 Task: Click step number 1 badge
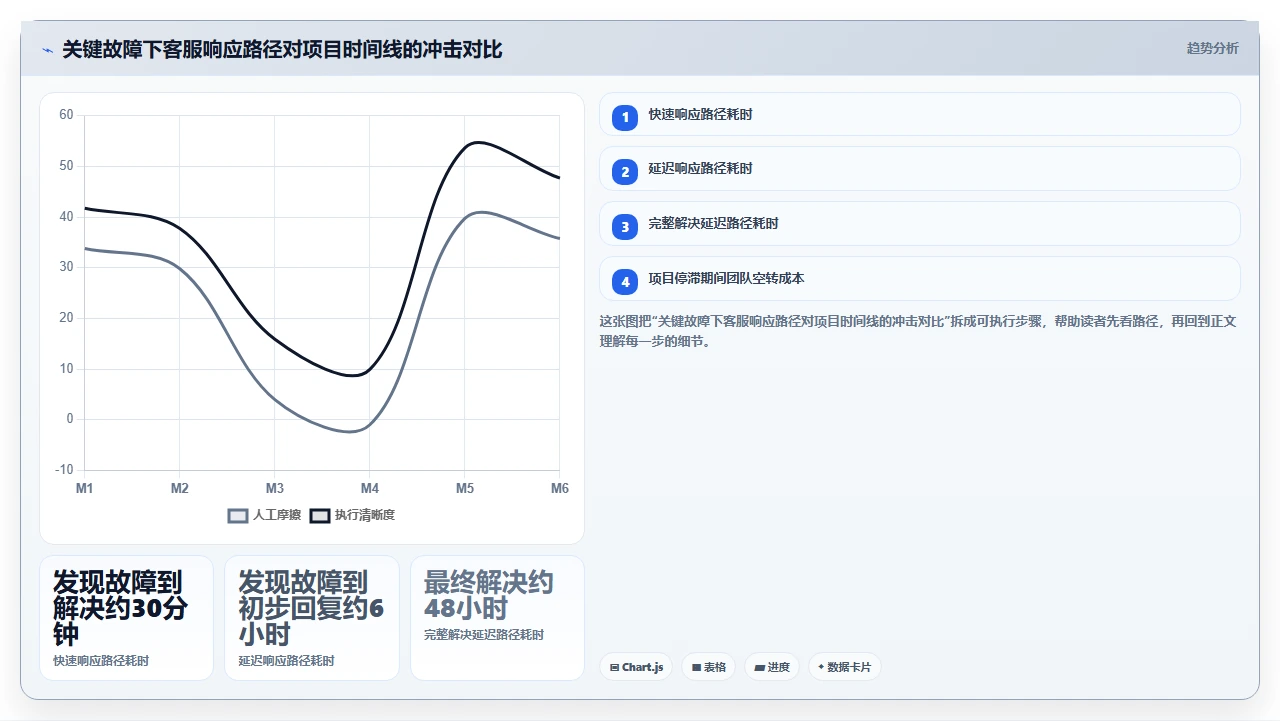(x=625, y=117)
